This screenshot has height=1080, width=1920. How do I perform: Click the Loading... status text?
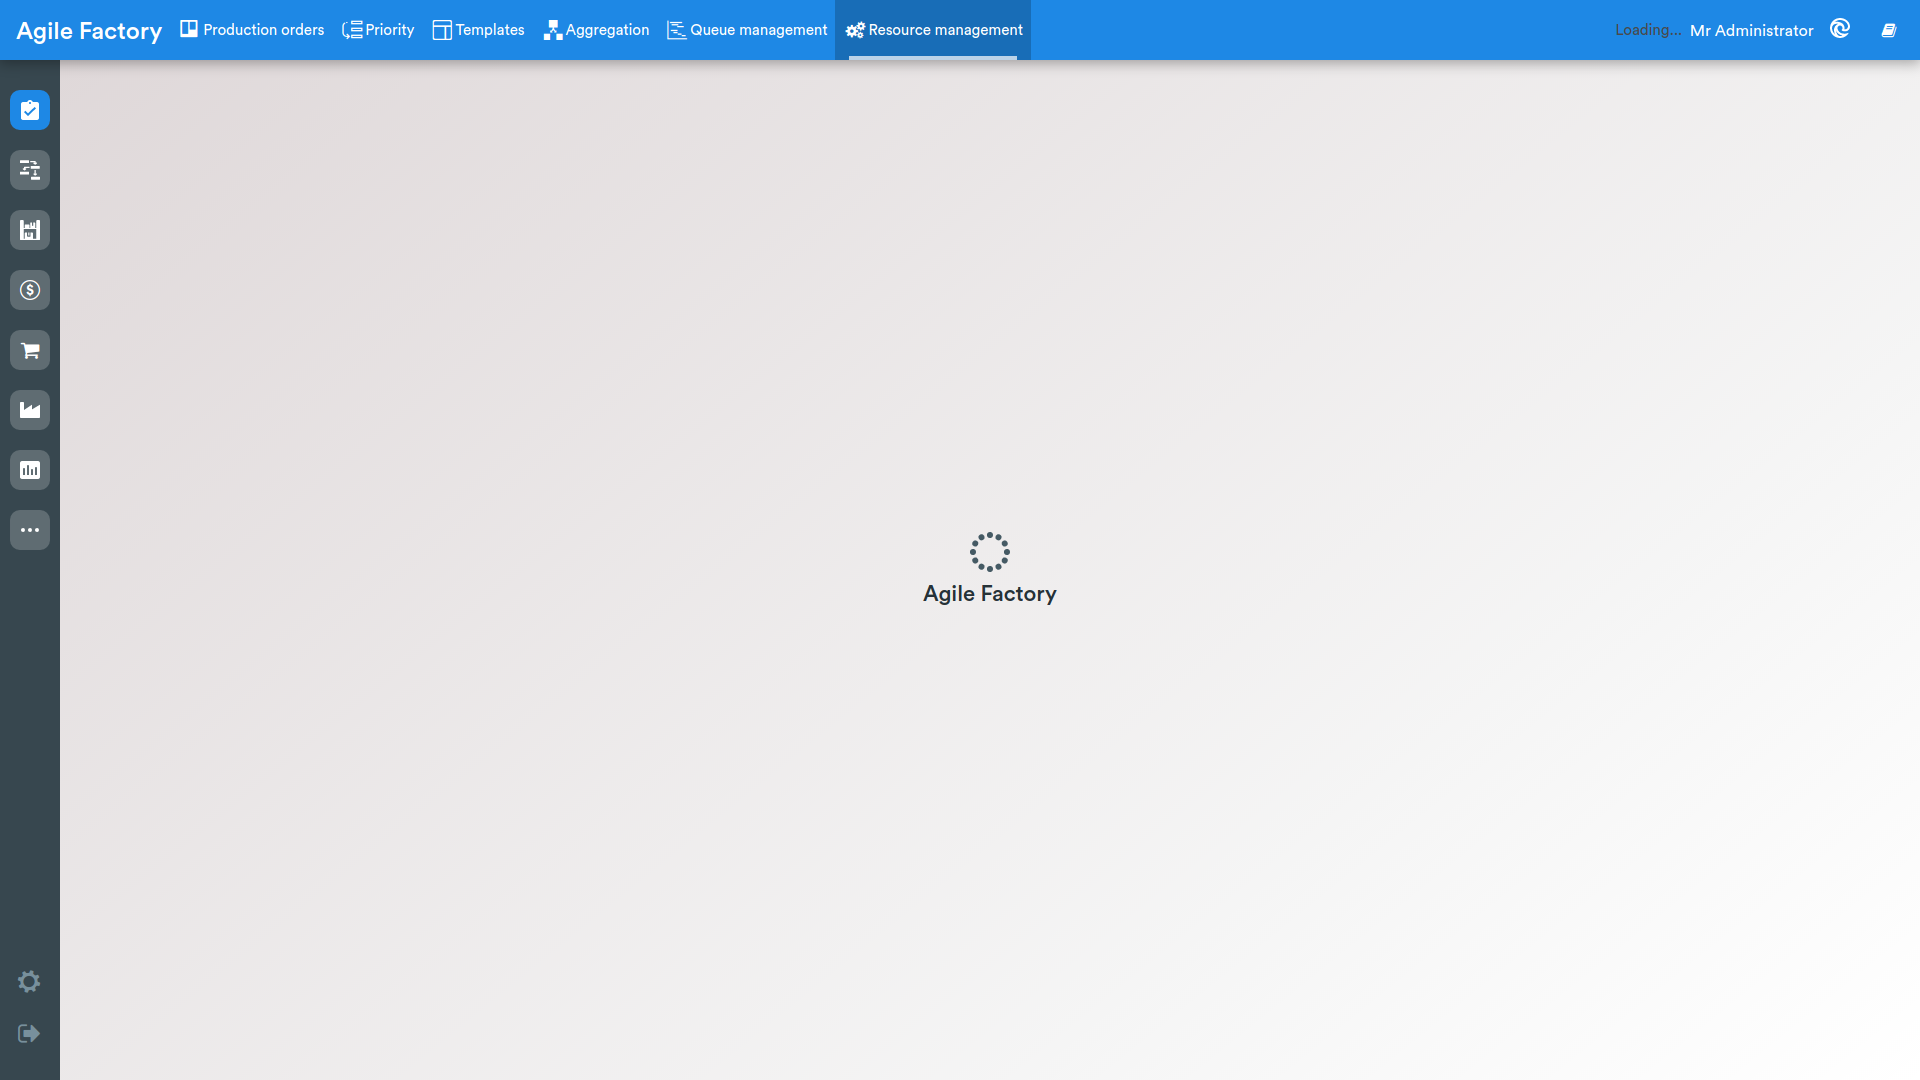pyautogui.click(x=1647, y=30)
